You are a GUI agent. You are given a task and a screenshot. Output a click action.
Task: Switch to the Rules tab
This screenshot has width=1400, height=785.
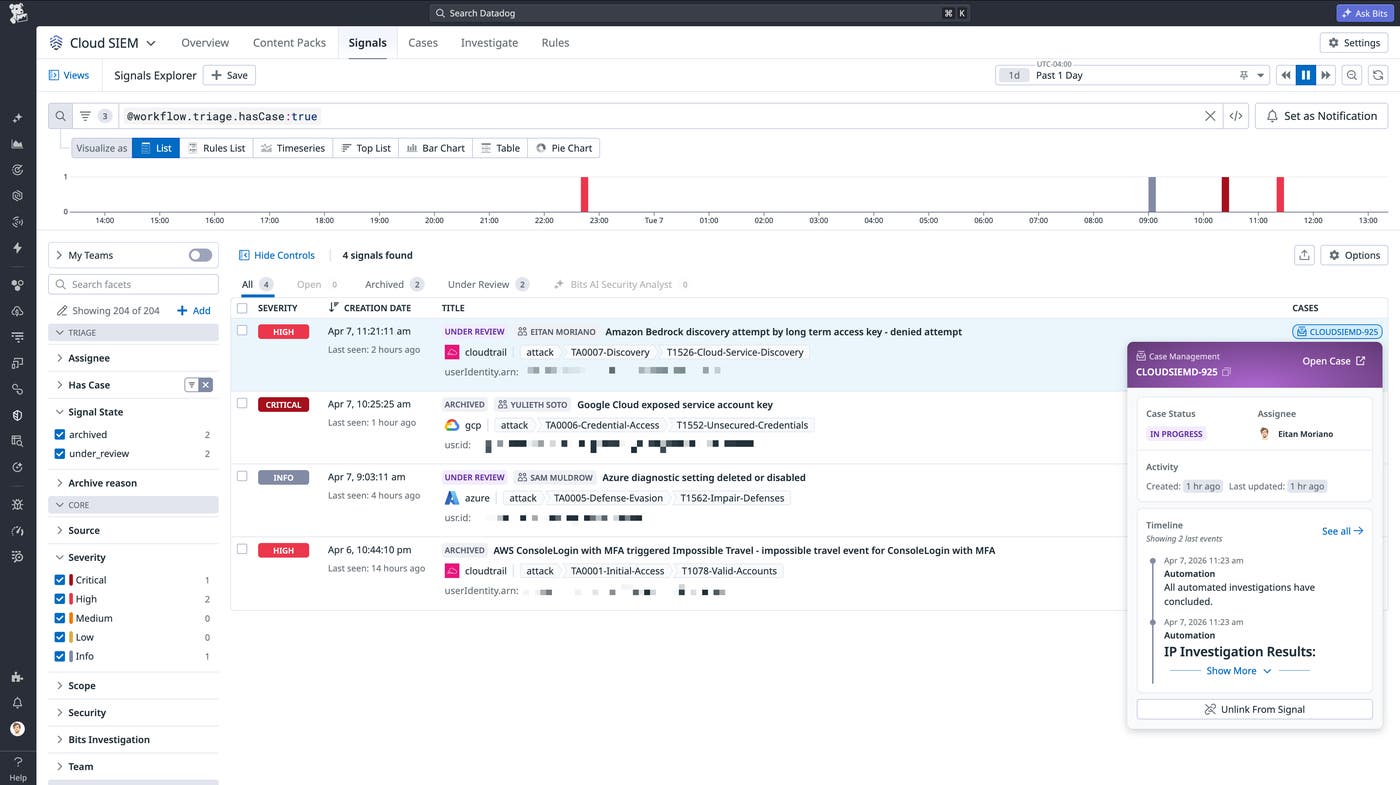[555, 43]
